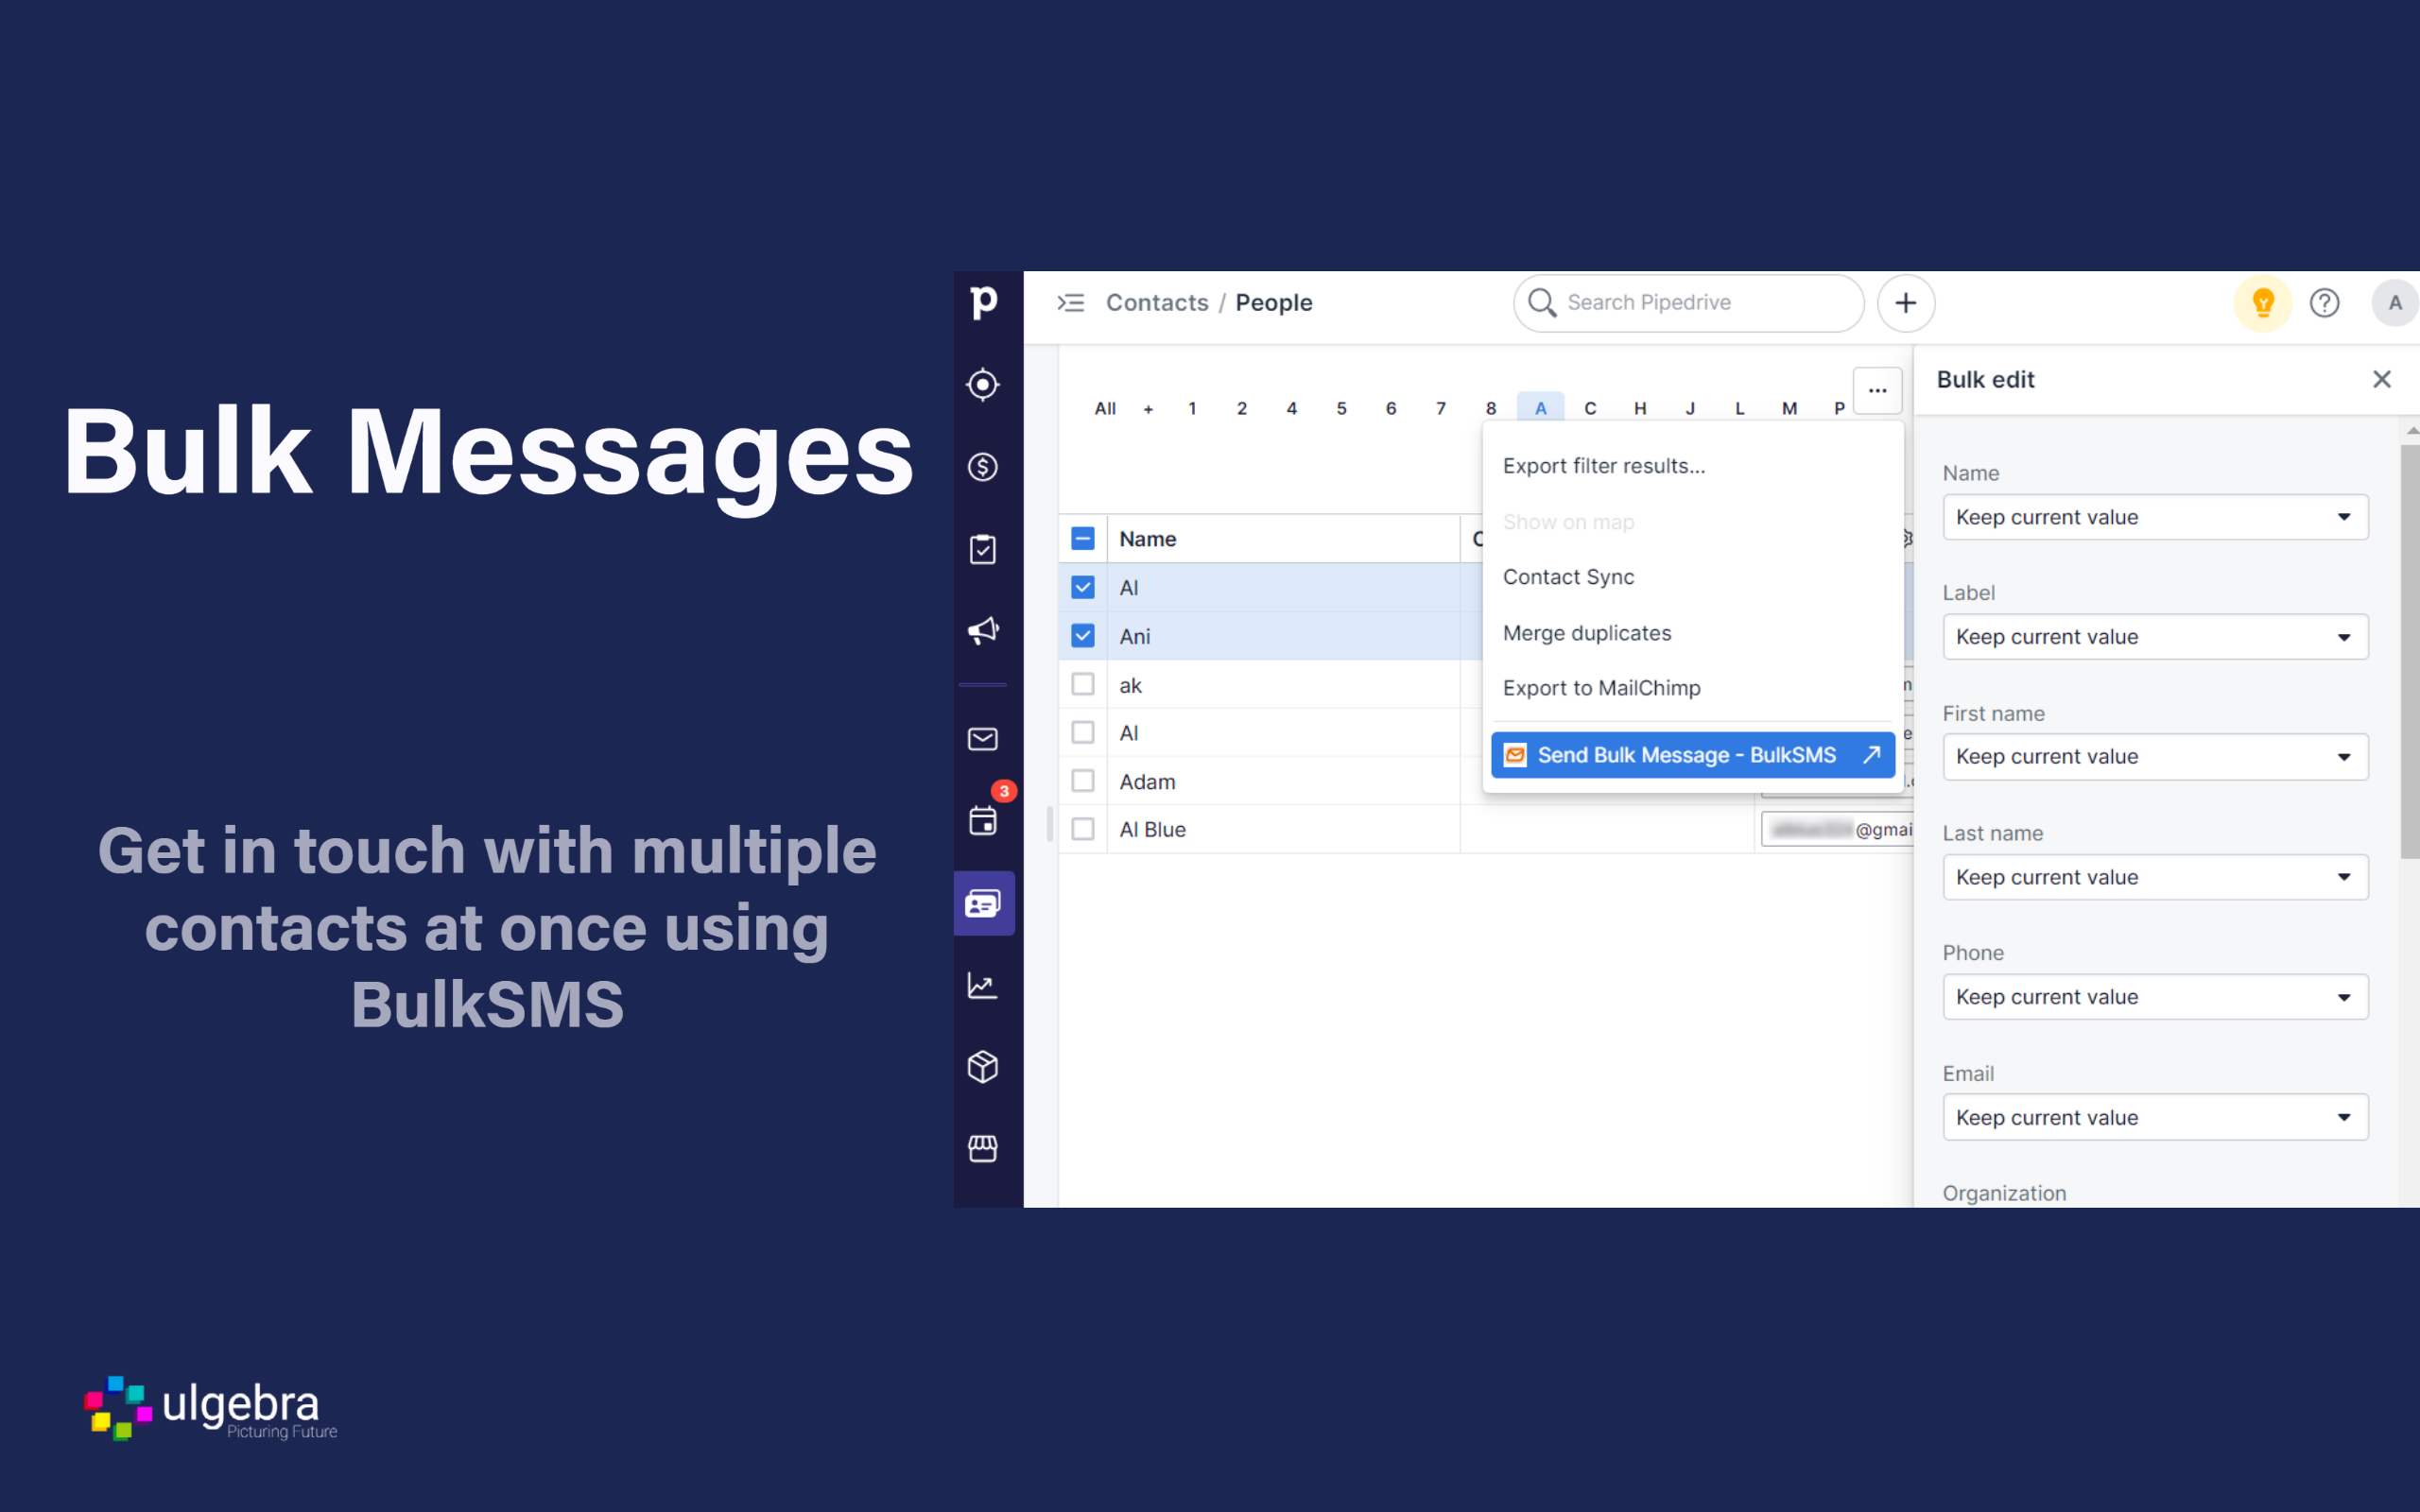The width and height of the screenshot is (2420, 1512).
Task: Open contact Ani
Action: click(x=1135, y=636)
